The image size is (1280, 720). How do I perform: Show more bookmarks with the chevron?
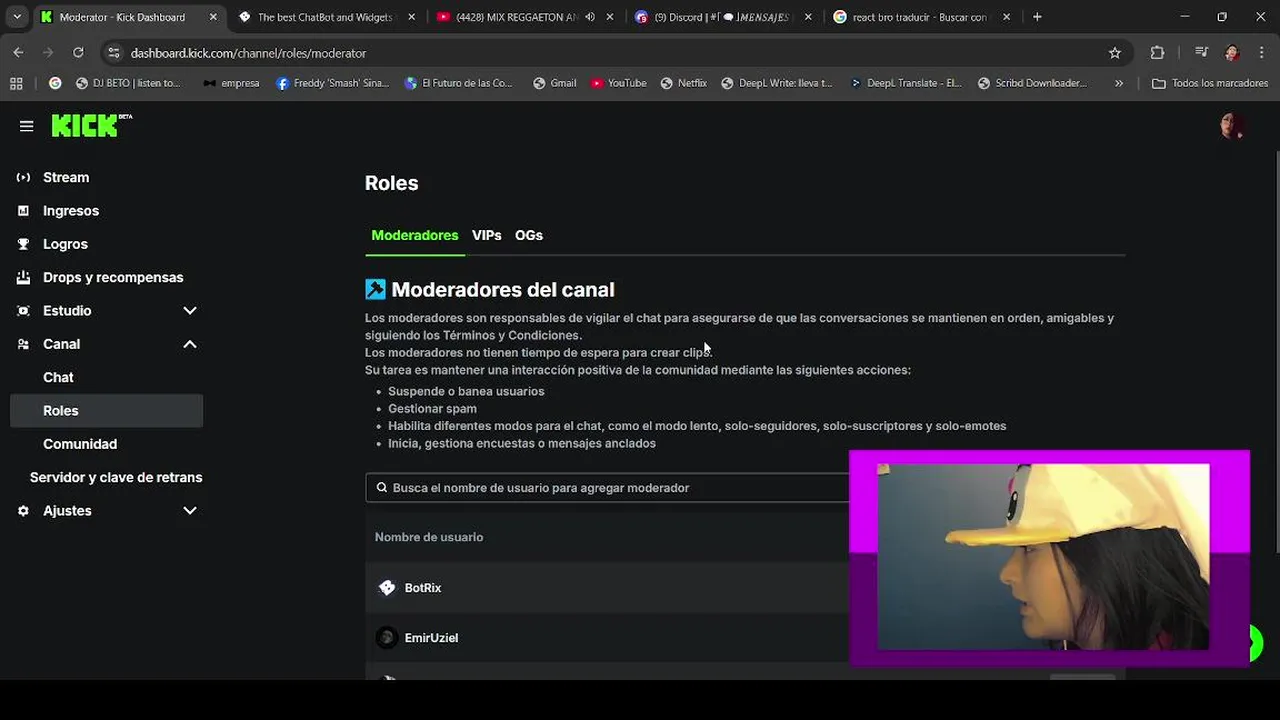pyautogui.click(x=1118, y=83)
